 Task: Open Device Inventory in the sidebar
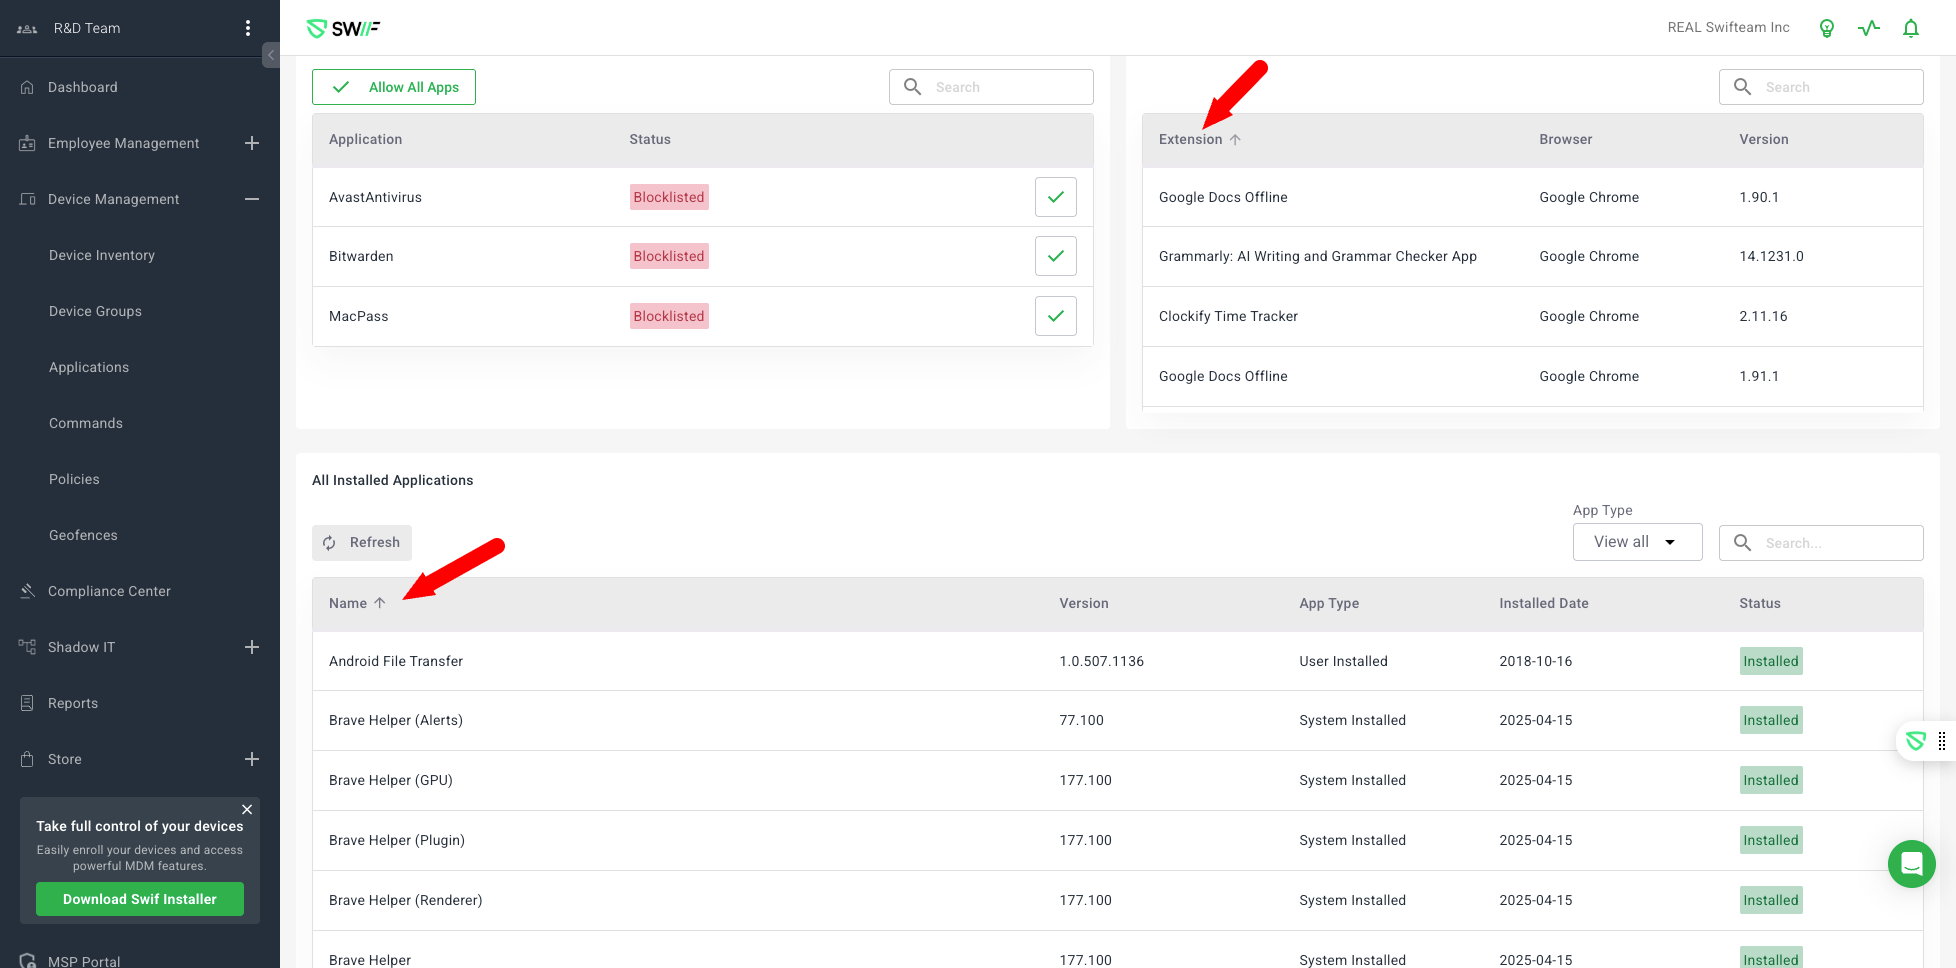(x=102, y=255)
